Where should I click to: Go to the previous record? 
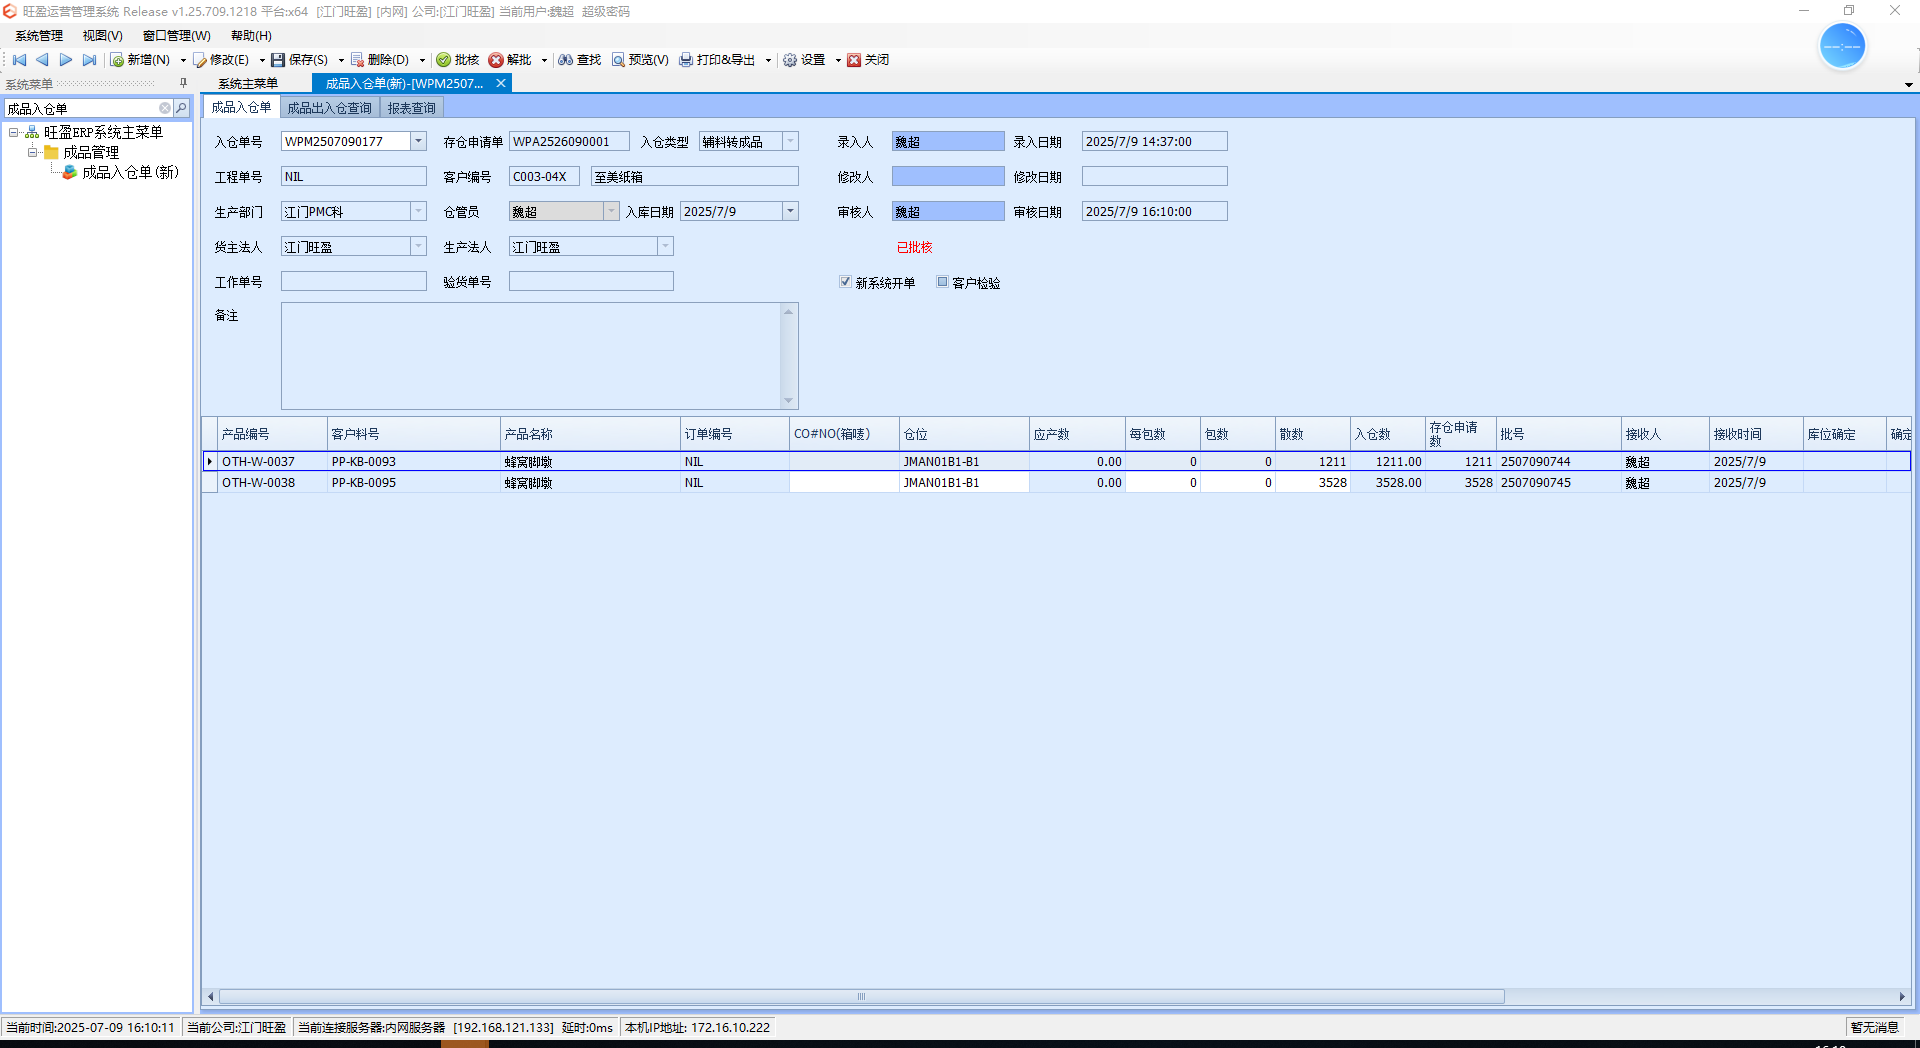tap(42, 60)
